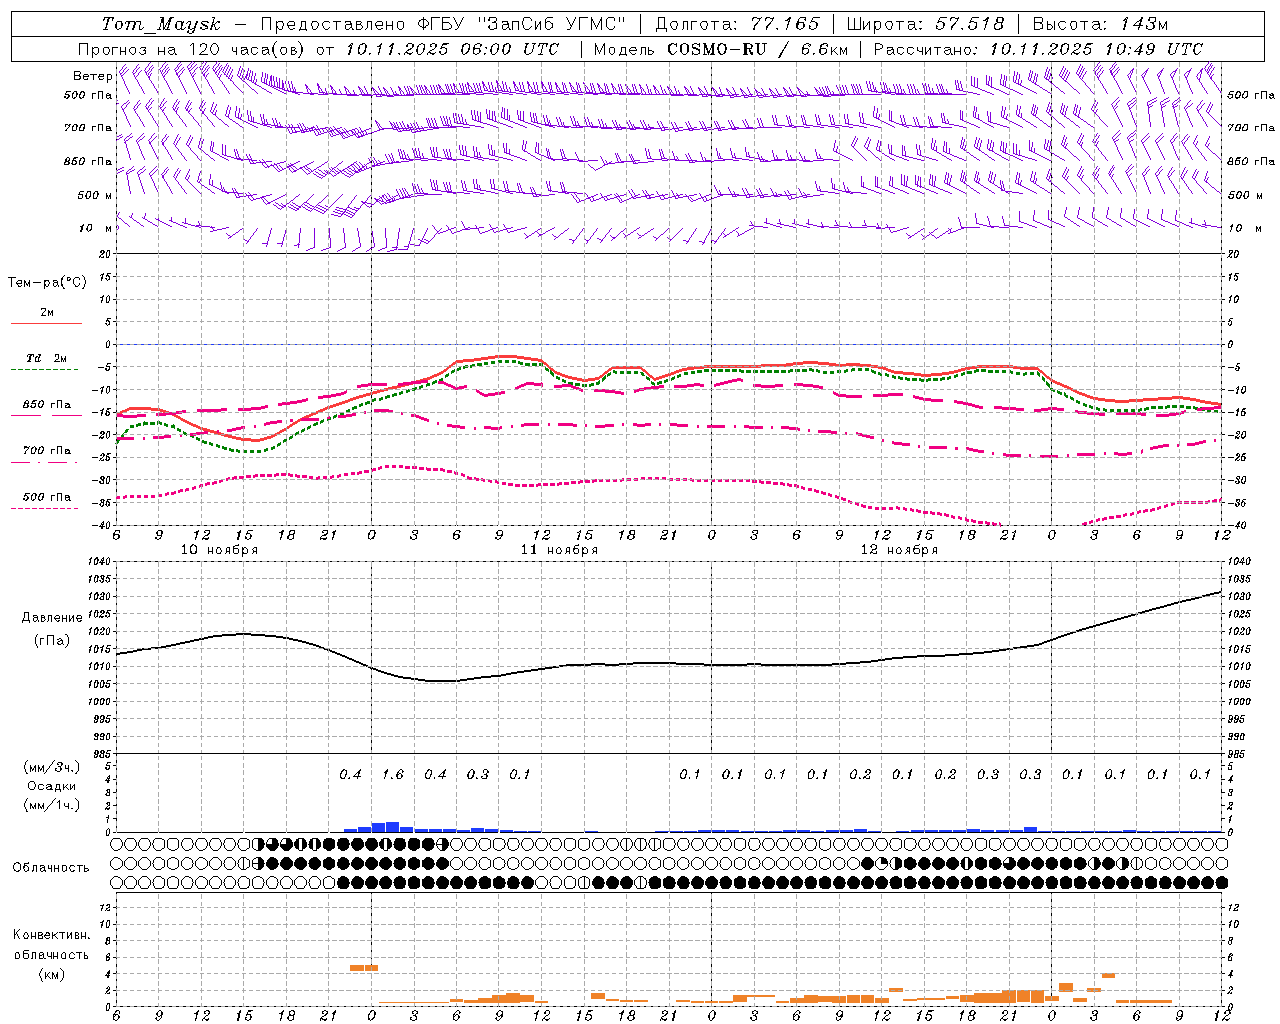This screenshot has height=1024, width=1280.
Task: Click the 'Давление' pressure panel label
Action: click(x=52, y=618)
